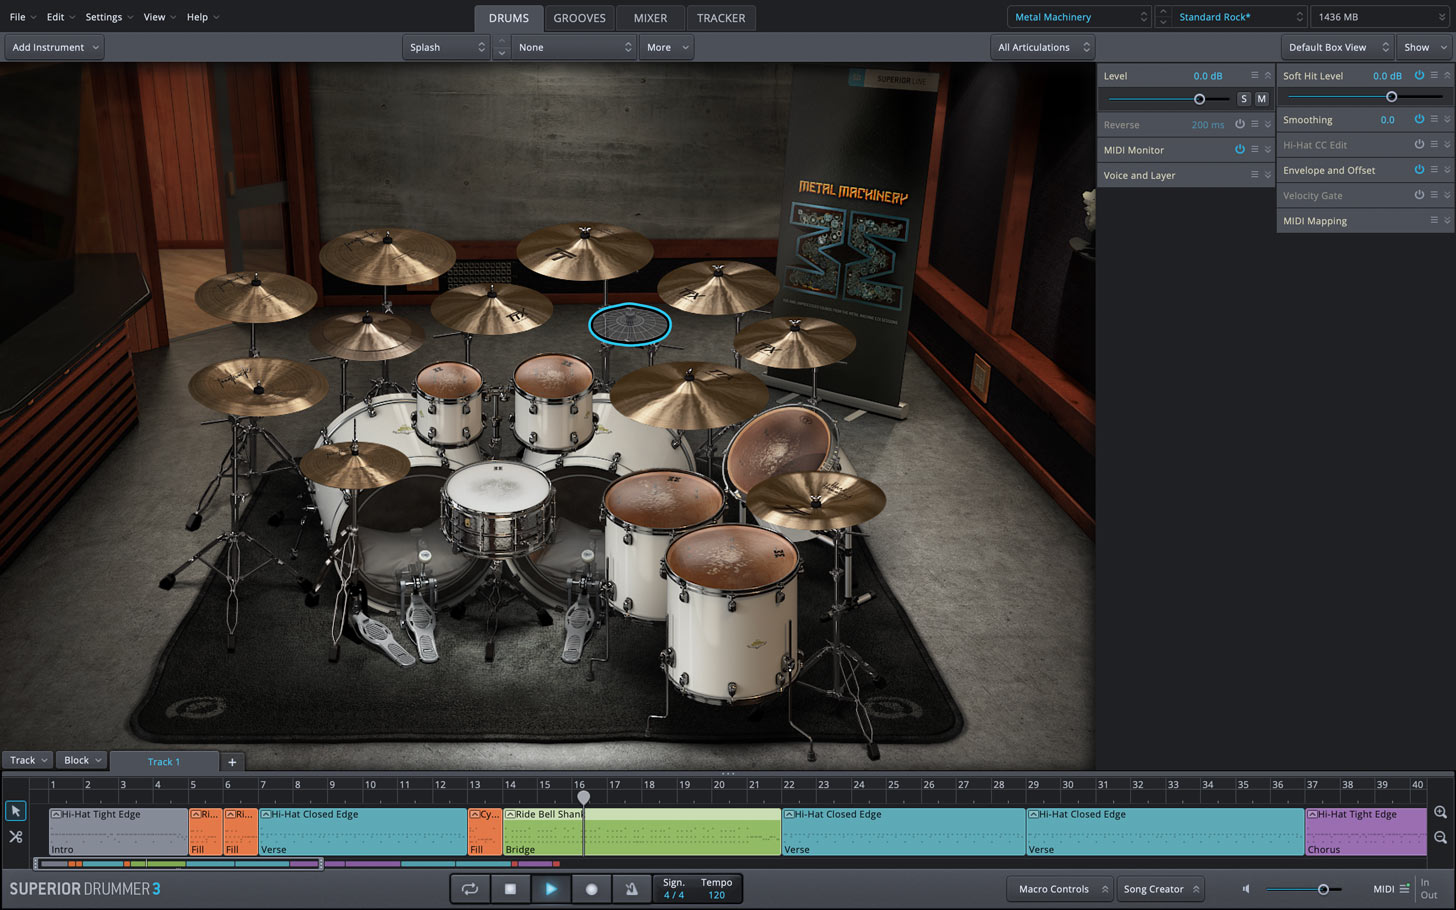The width and height of the screenshot is (1456, 910).
Task: Adjust the Level slider handle
Action: point(1199,99)
